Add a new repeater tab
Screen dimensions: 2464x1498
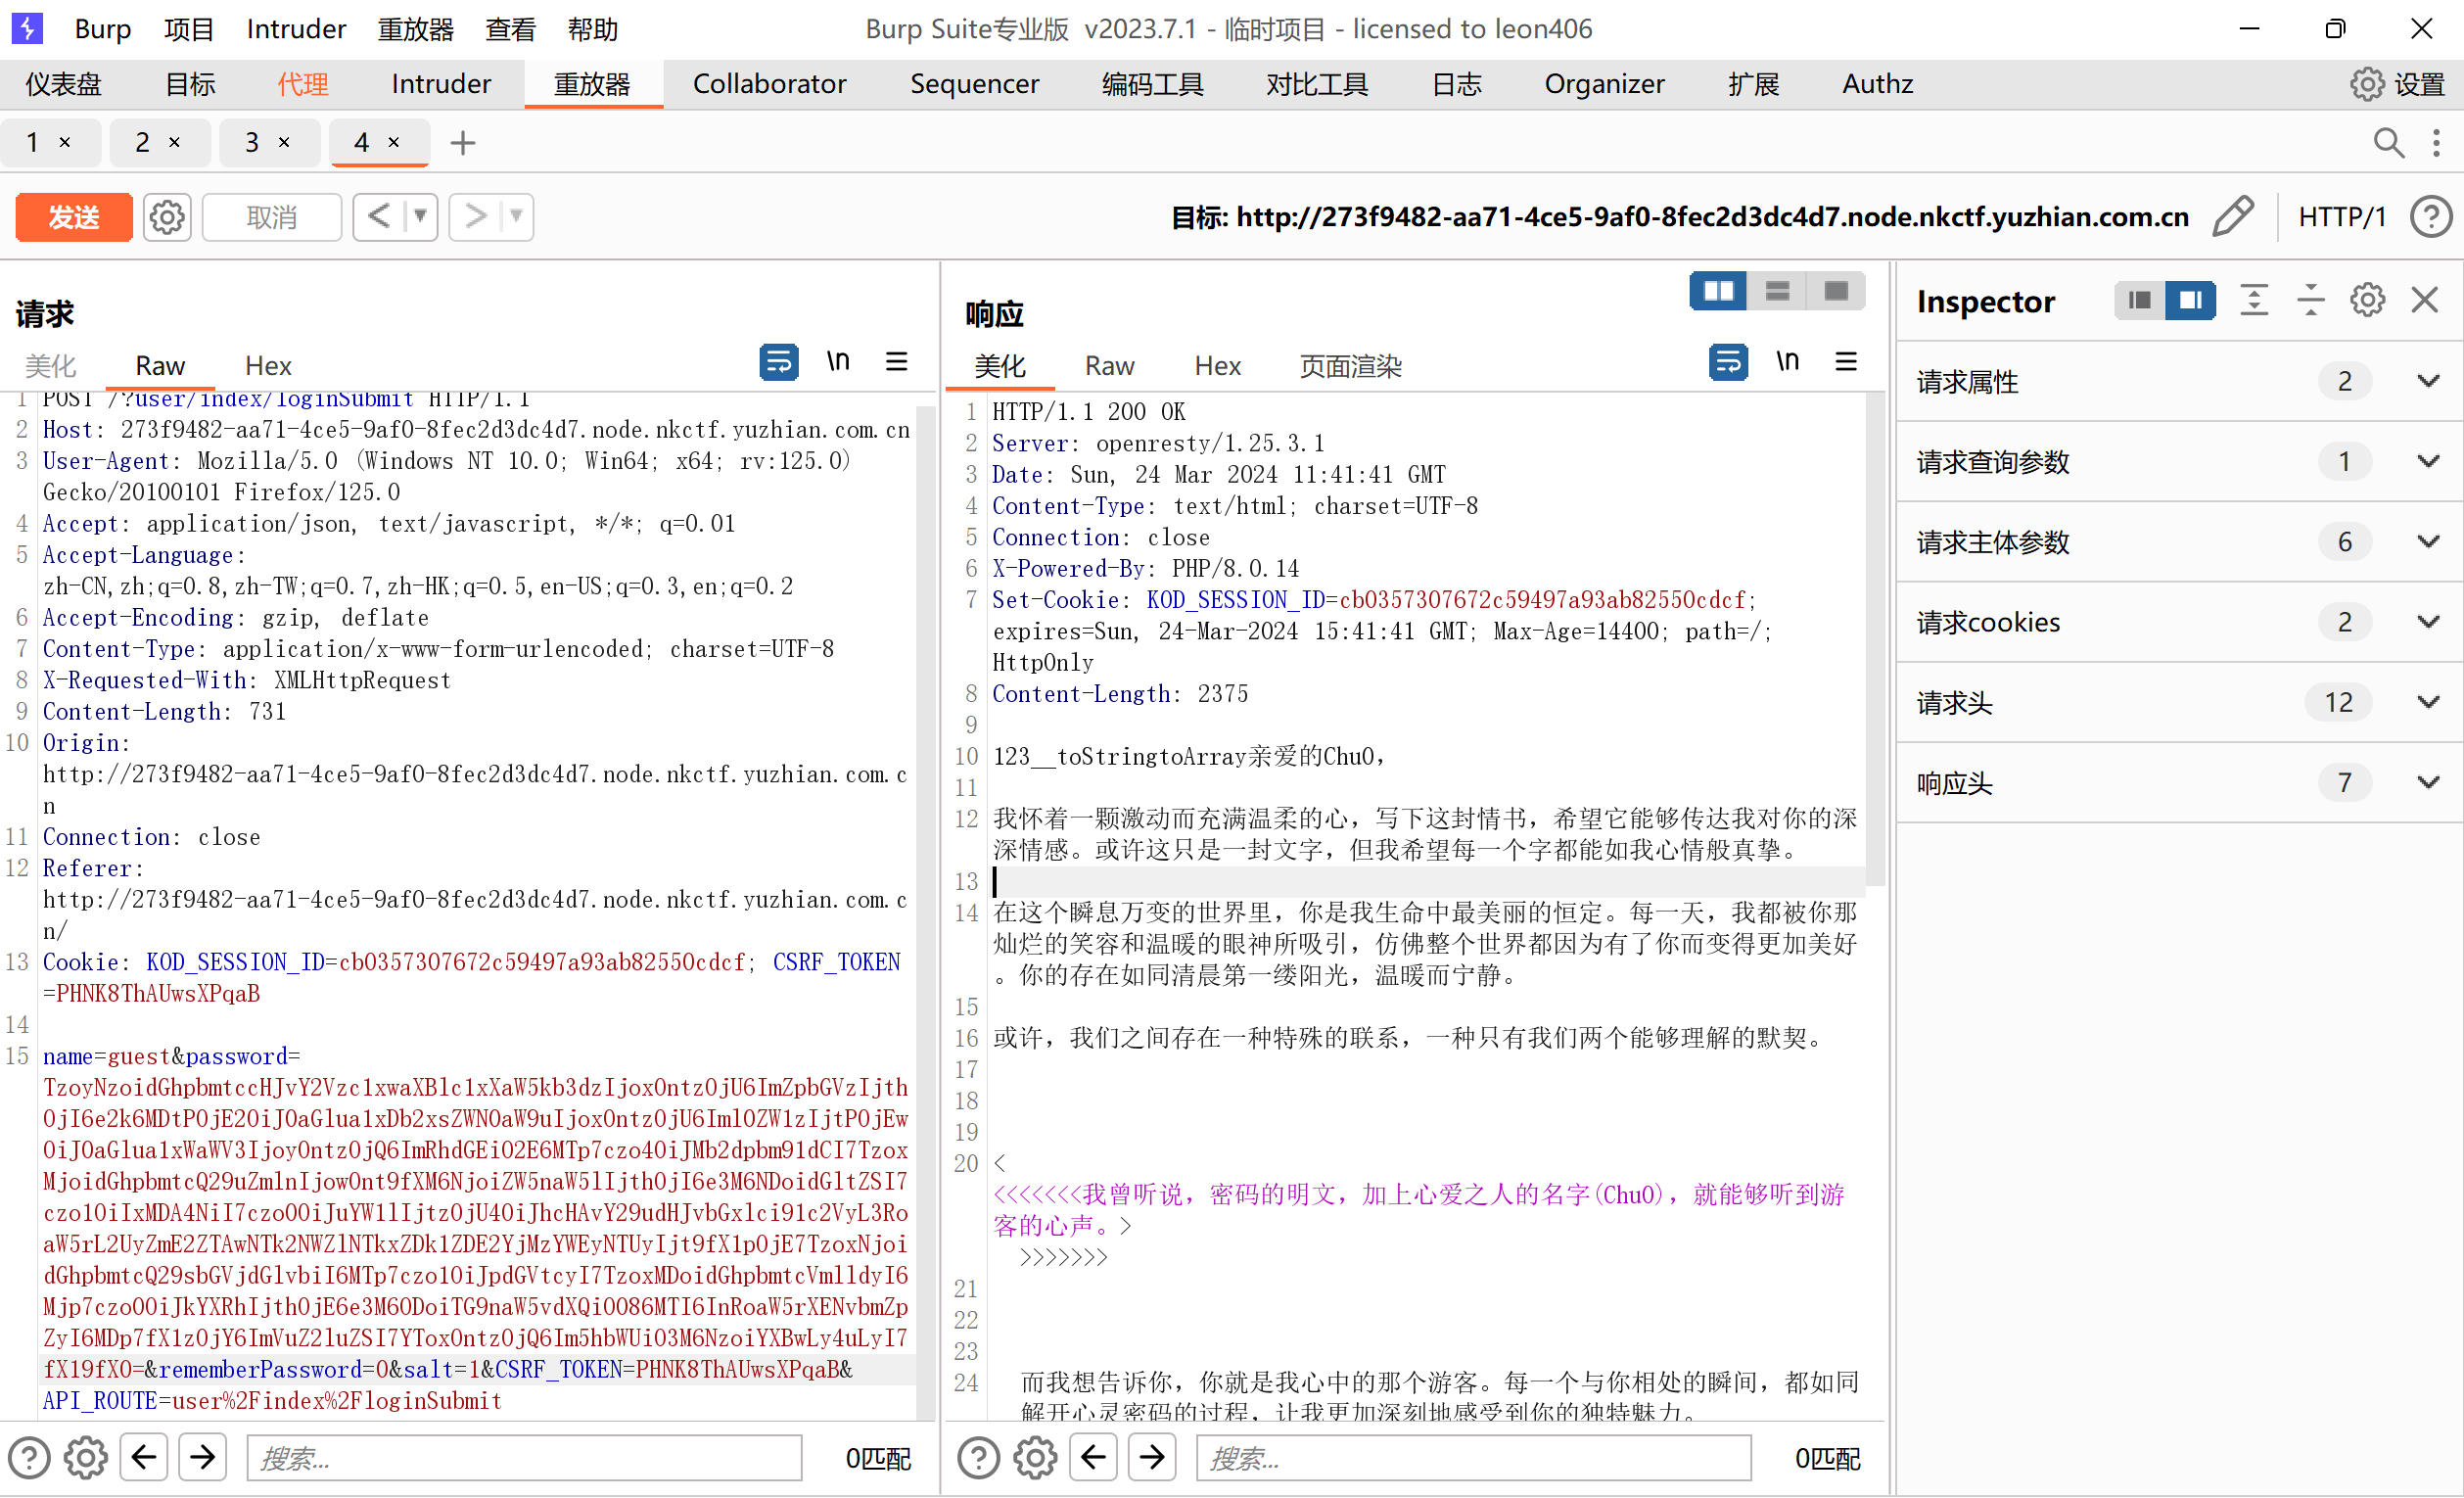point(463,143)
